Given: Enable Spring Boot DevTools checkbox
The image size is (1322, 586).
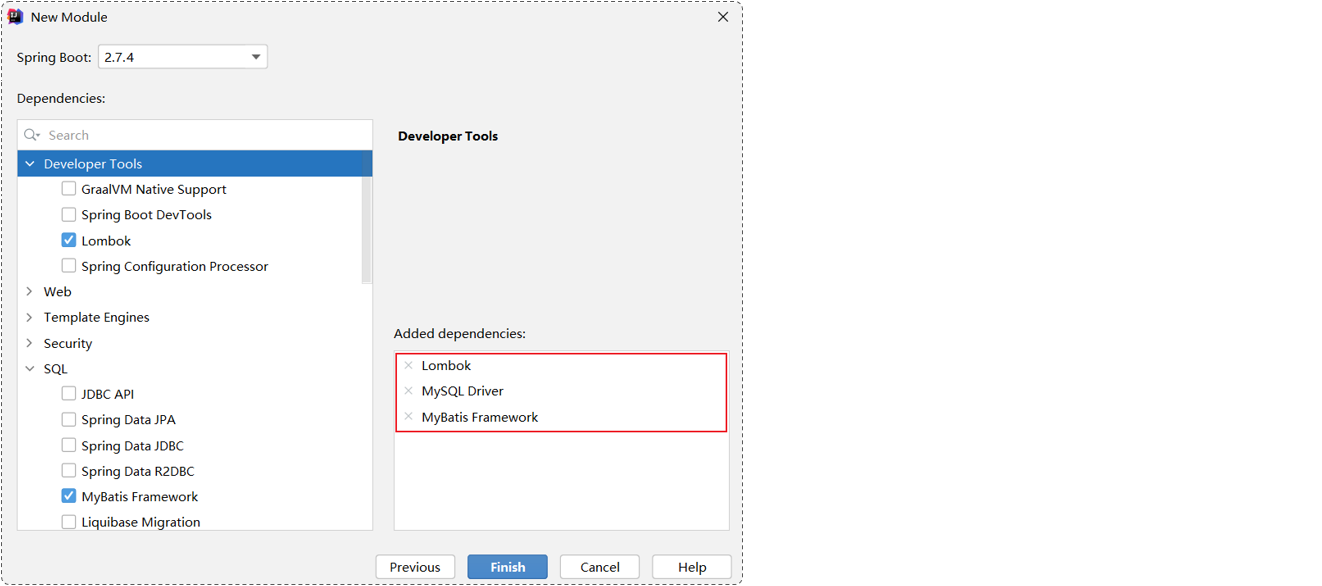Looking at the screenshot, I should click(x=69, y=214).
